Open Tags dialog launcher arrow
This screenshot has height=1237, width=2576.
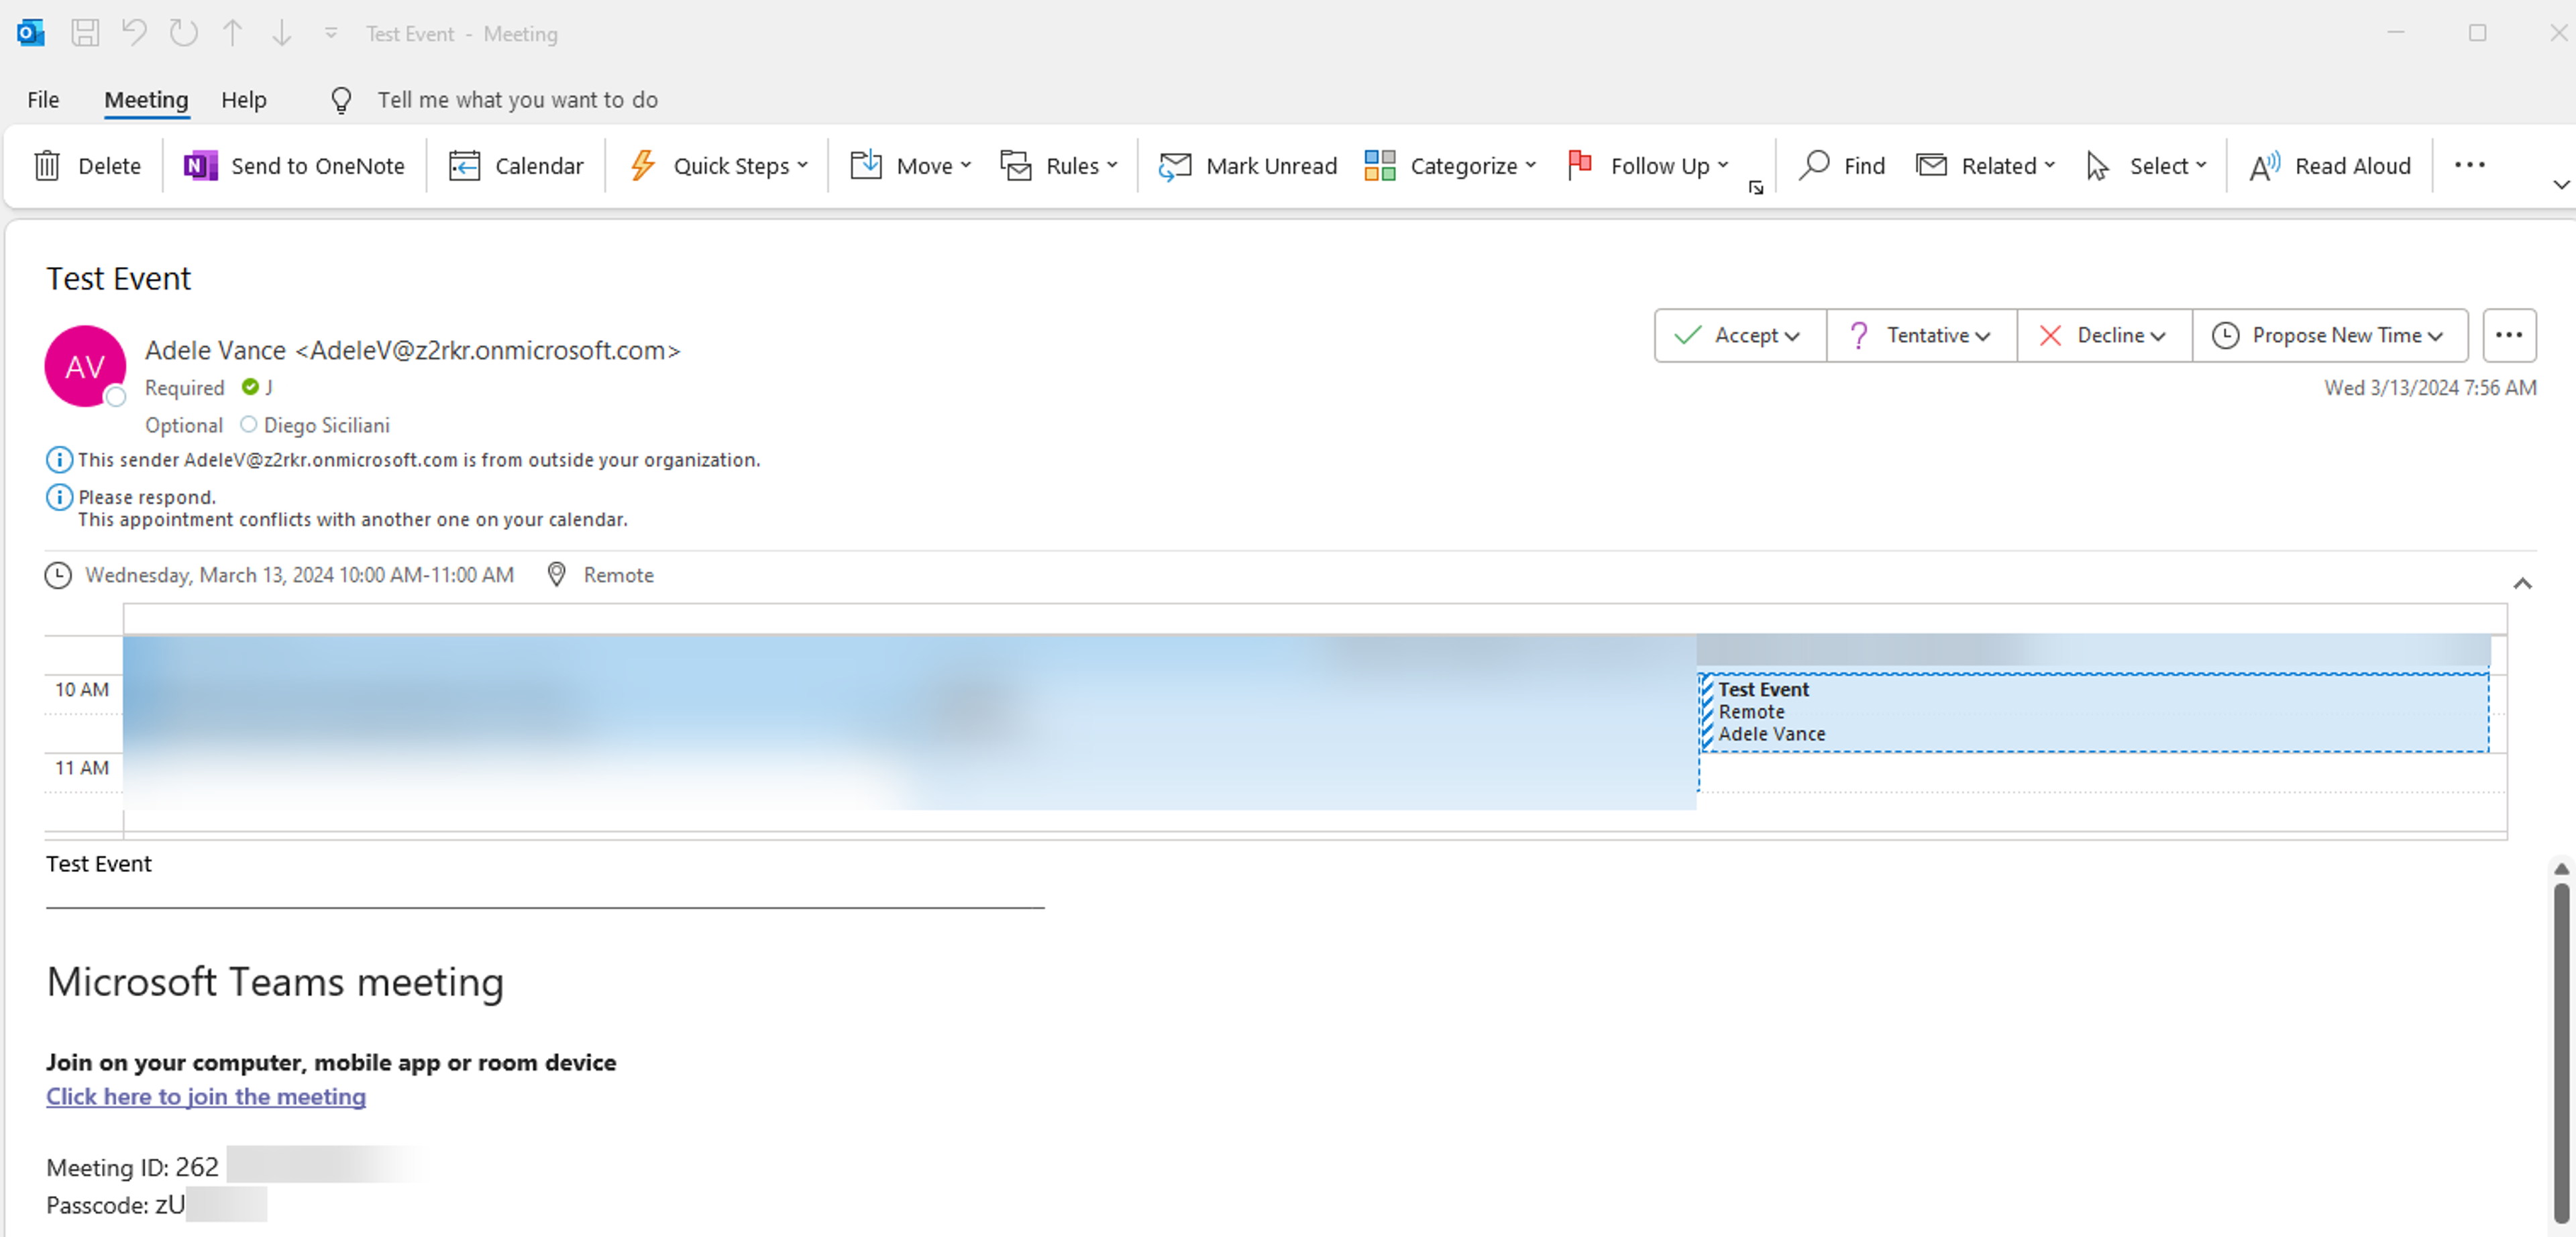pyautogui.click(x=1756, y=187)
